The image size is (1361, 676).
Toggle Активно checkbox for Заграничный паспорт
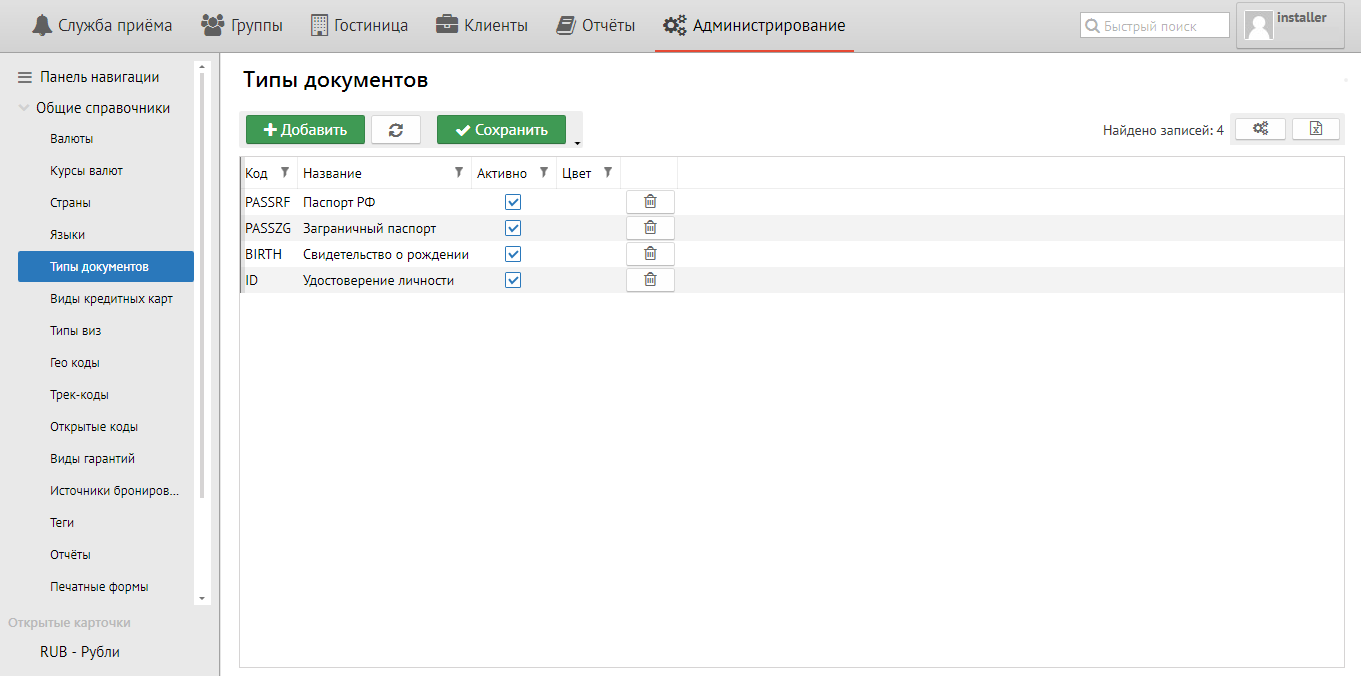(x=513, y=228)
